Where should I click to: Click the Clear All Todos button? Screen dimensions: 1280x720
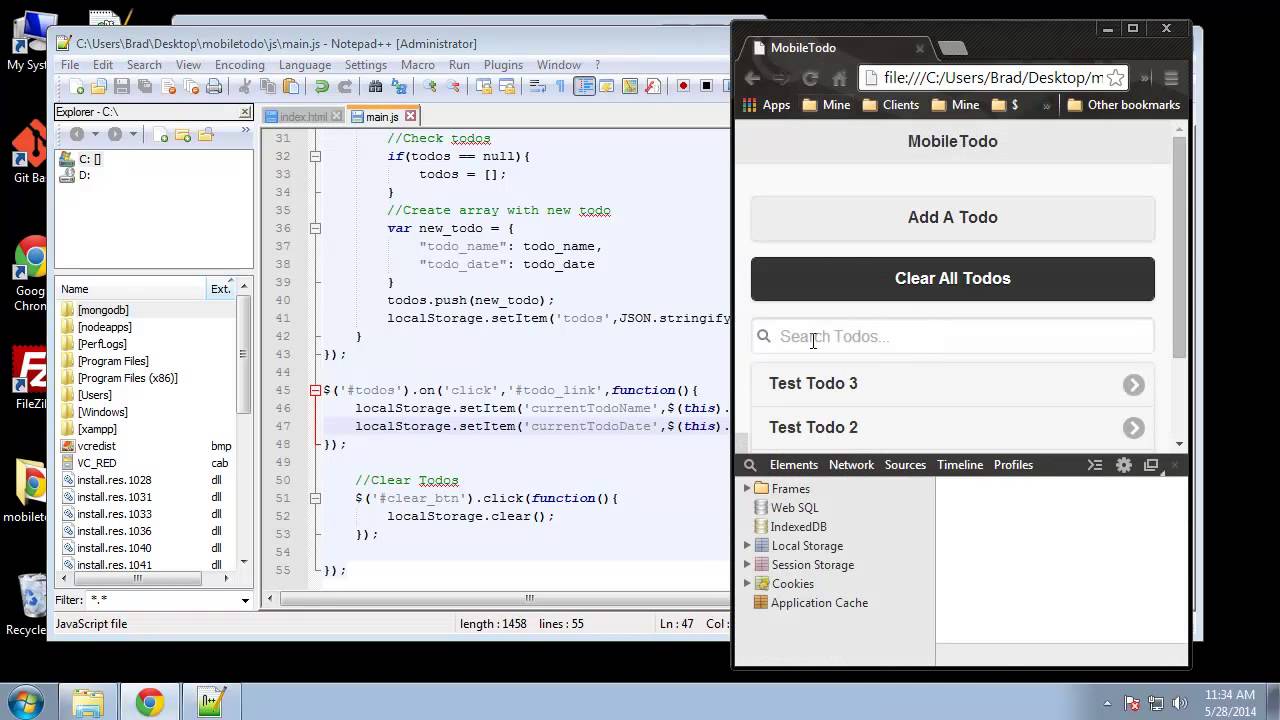click(953, 279)
